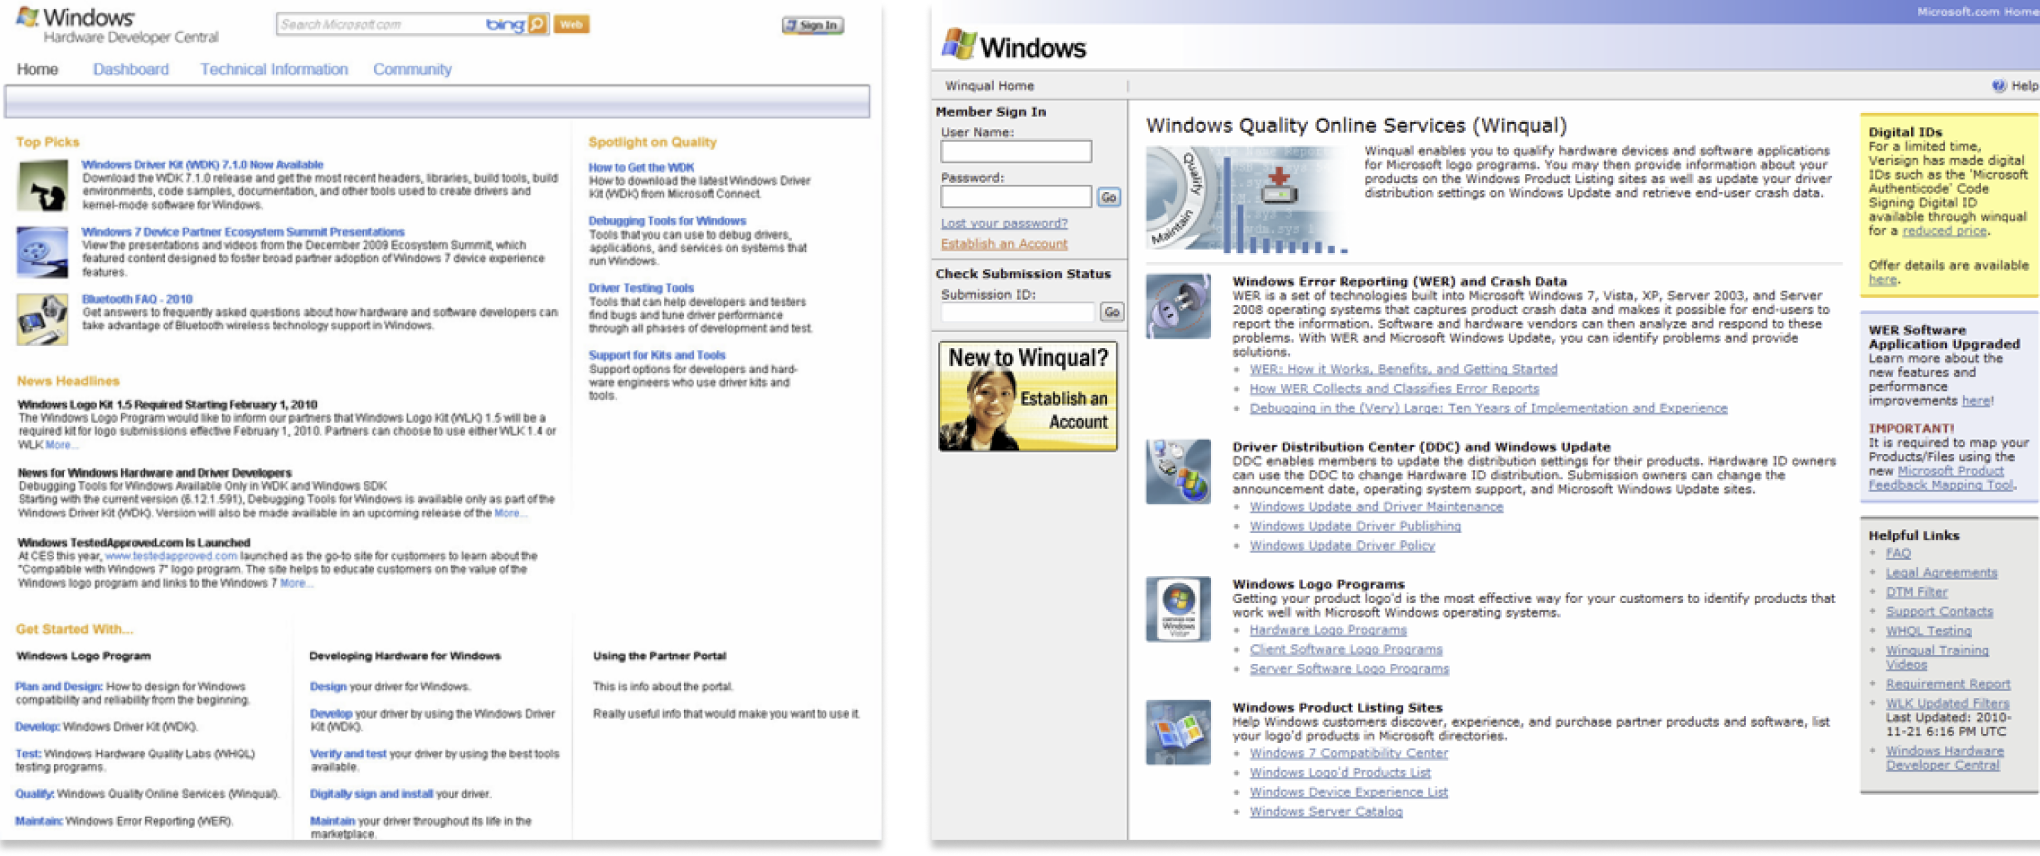Open Windows 7 Device Partner Ecosystem Summit link

point(243,232)
